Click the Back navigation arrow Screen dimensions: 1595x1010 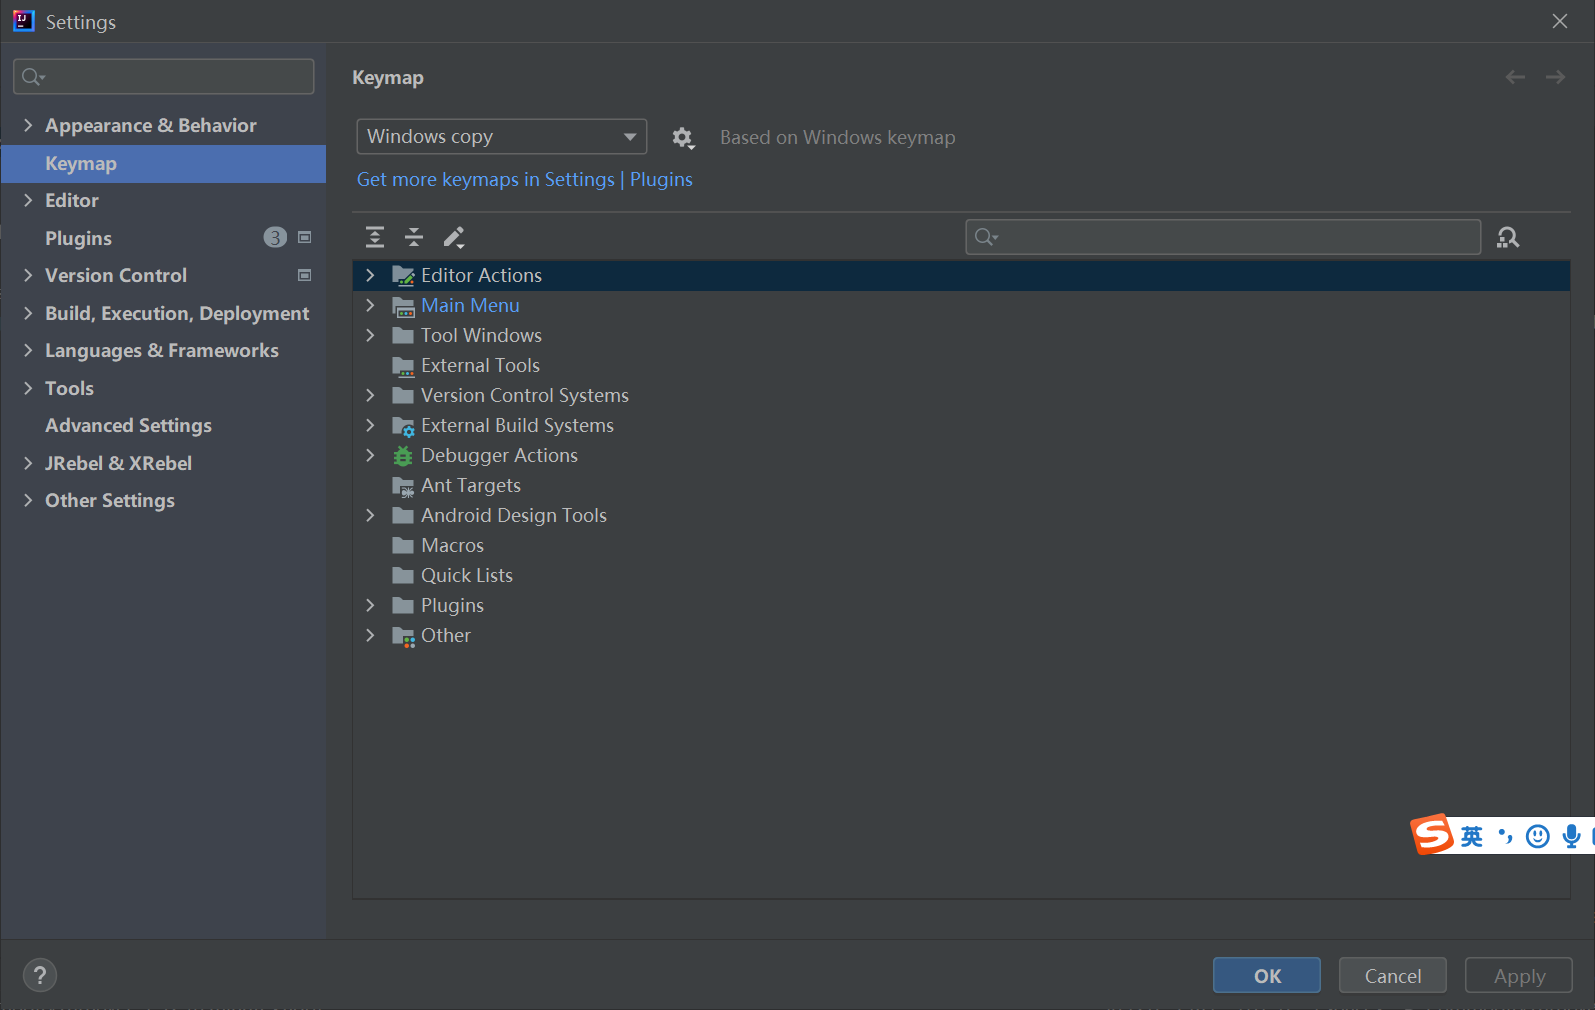click(1515, 77)
